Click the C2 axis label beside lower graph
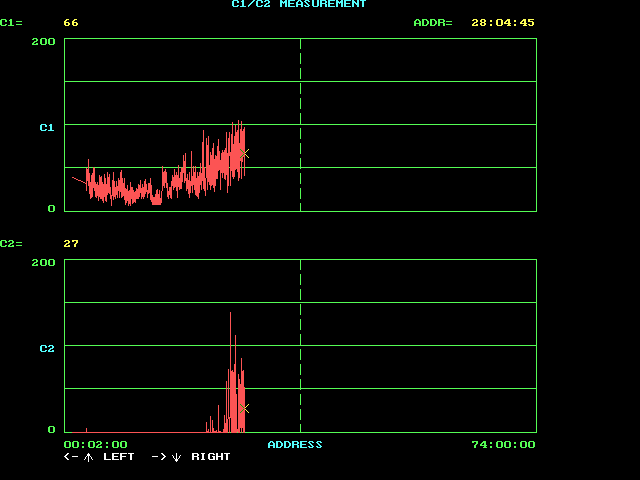 tap(46, 348)
